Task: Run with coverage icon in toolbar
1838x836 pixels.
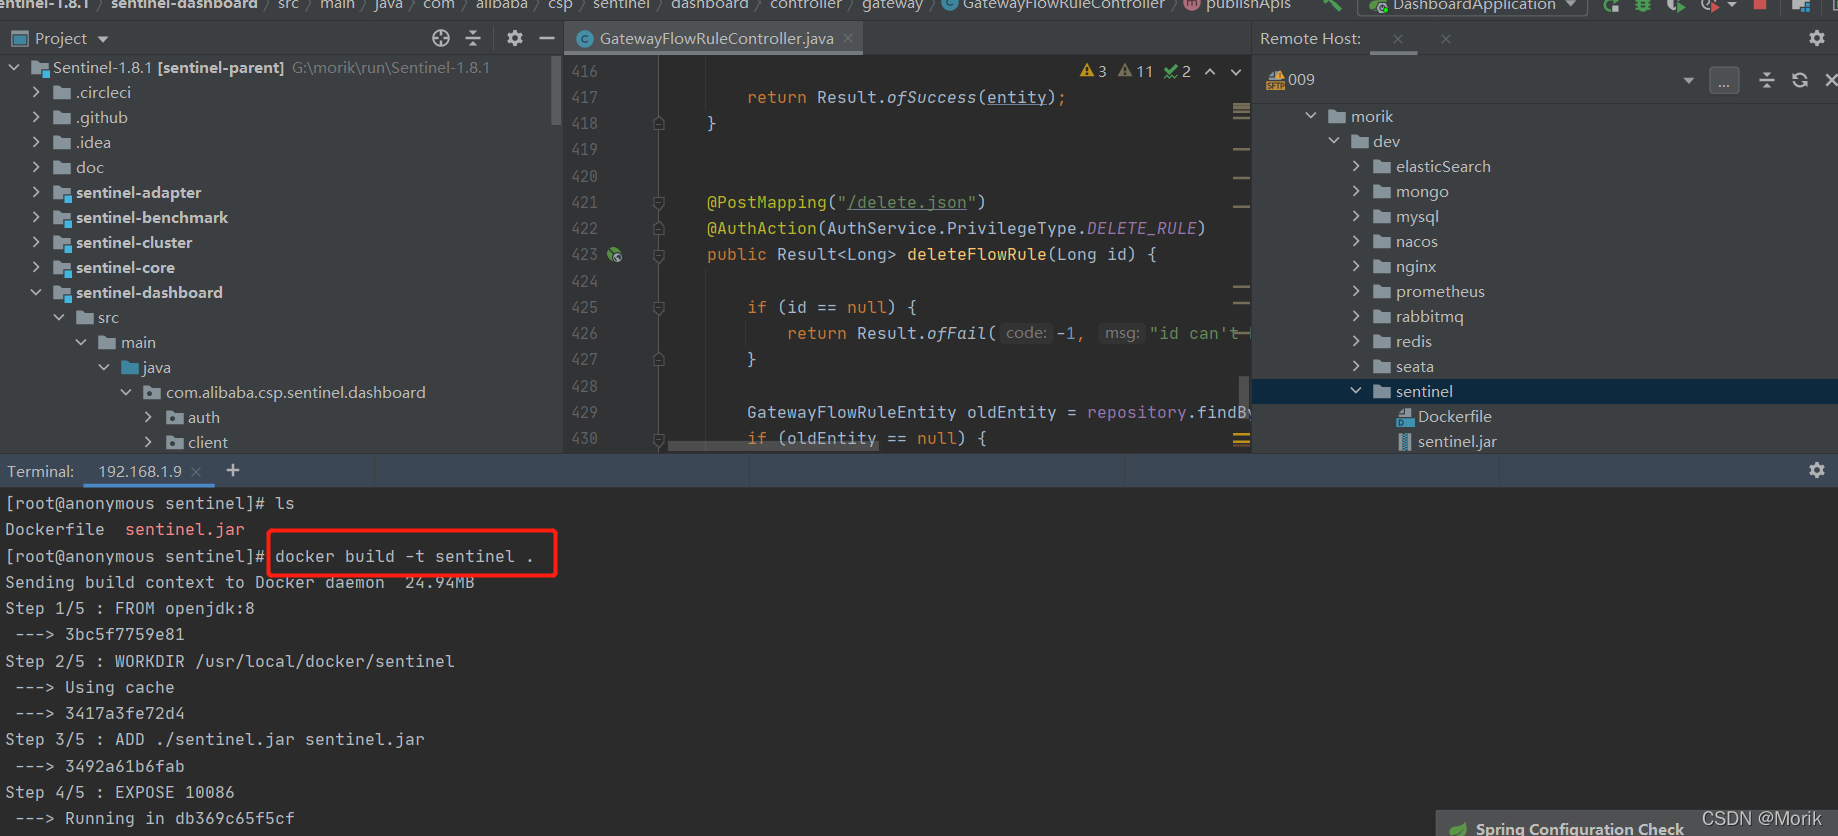Action: [x=1676, y=5]
